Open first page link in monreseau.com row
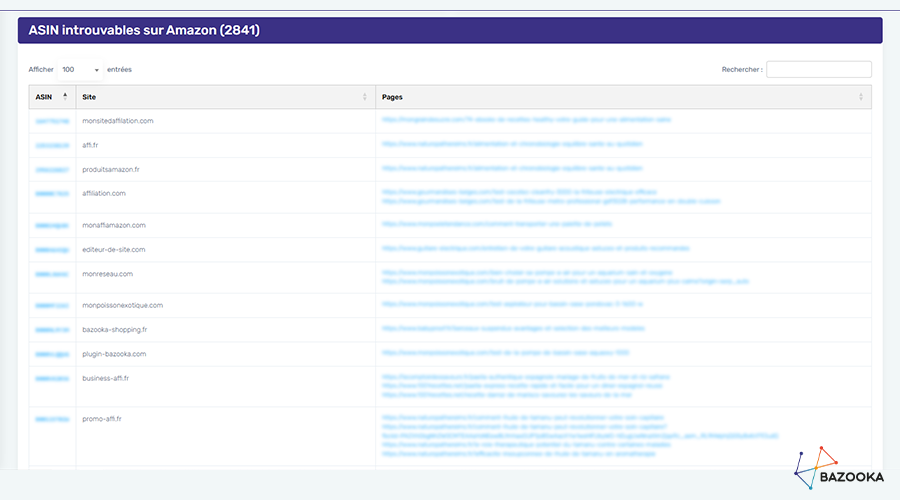The height and width of the screenshot is (500, 900). pos(527,273)
